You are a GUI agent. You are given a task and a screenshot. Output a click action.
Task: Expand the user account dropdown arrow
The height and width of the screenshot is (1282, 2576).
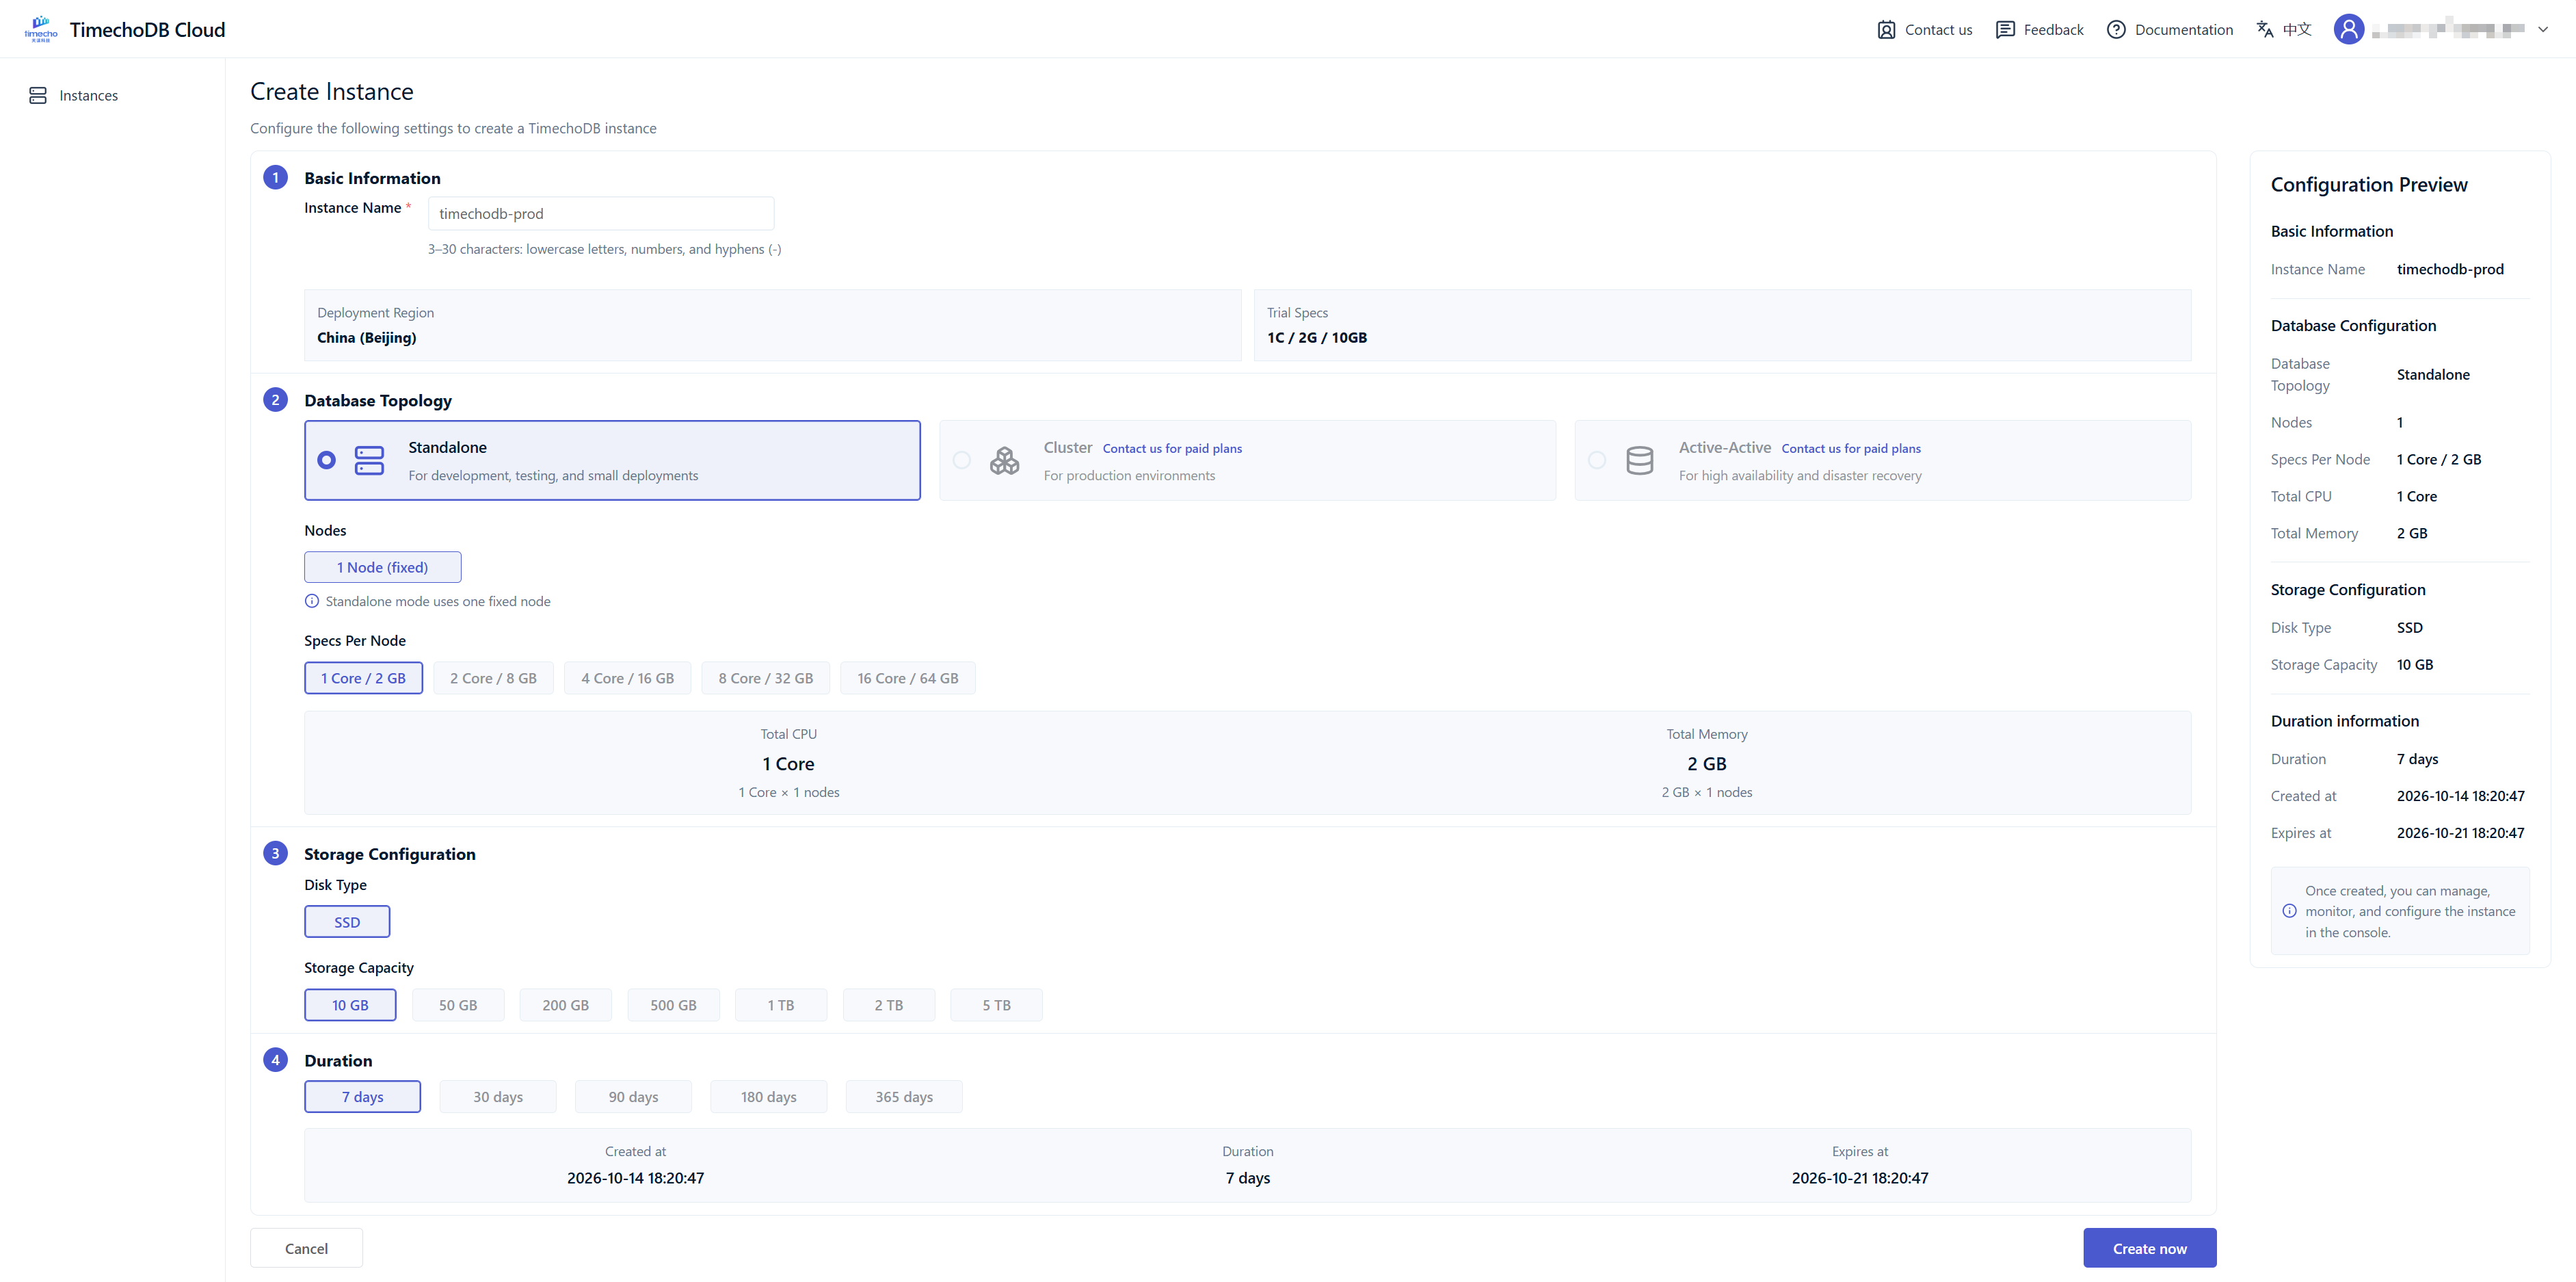click(2543, 30)
